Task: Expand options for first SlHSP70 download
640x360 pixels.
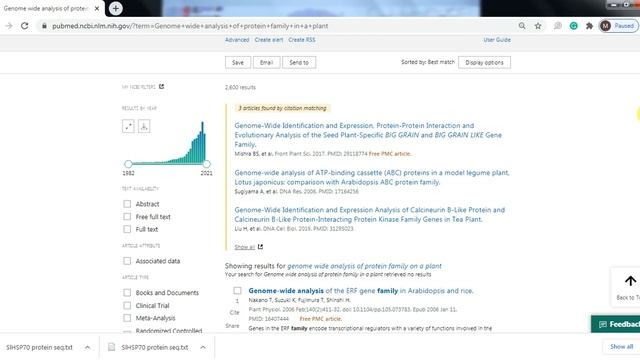Action: pyautogui.click(x=87, y=347)
